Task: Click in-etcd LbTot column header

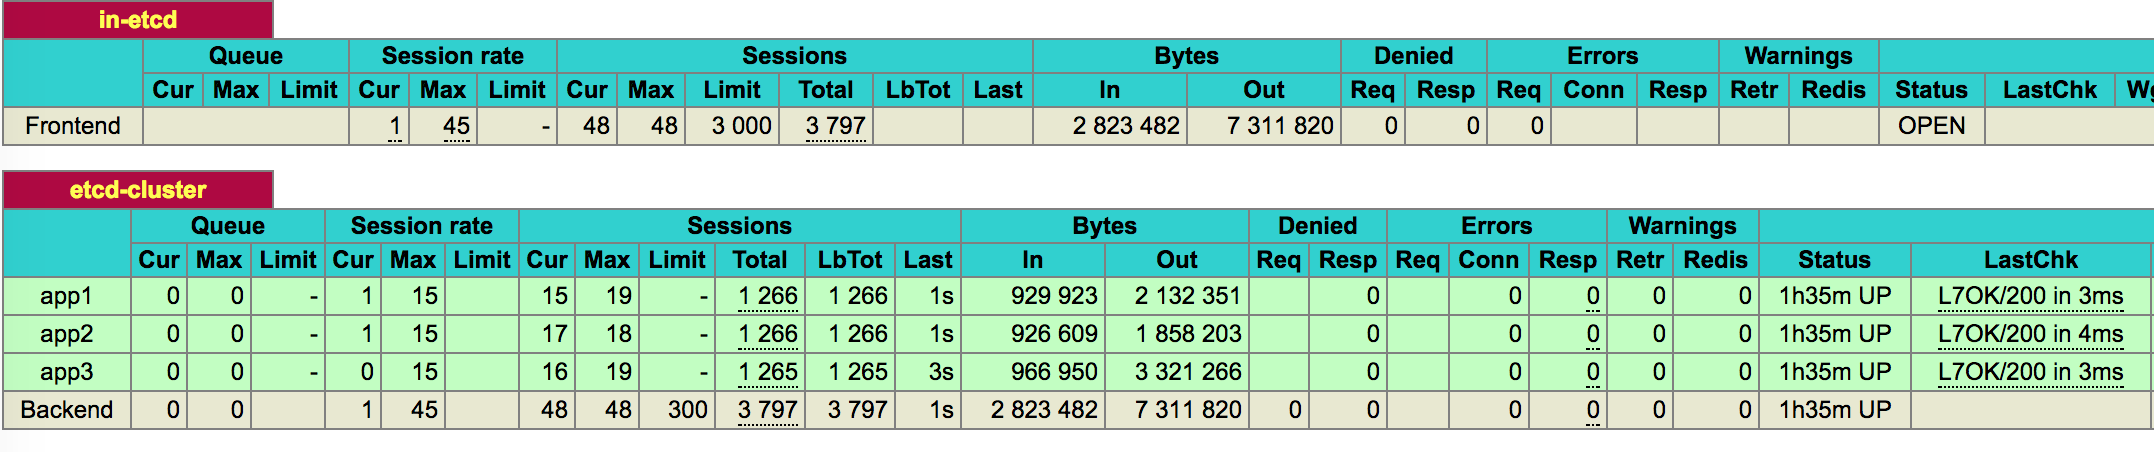Action: (x=918, y=90)
